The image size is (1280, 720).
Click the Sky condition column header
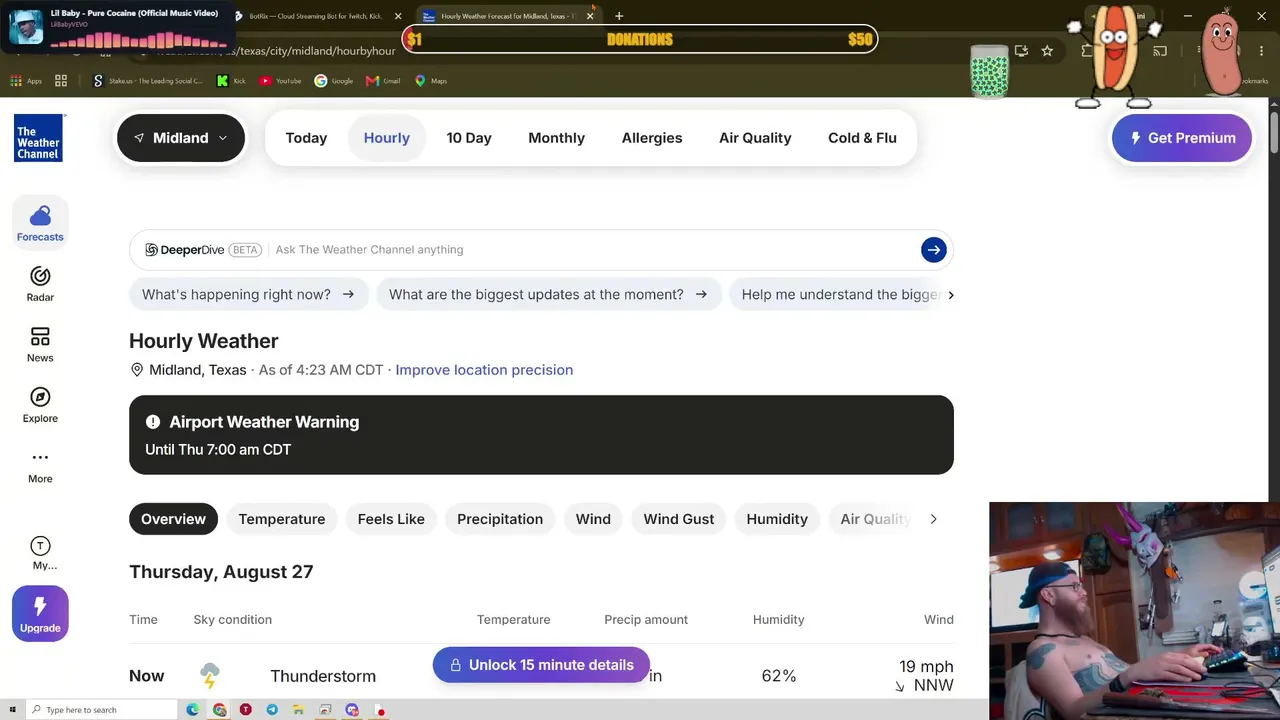232,620
